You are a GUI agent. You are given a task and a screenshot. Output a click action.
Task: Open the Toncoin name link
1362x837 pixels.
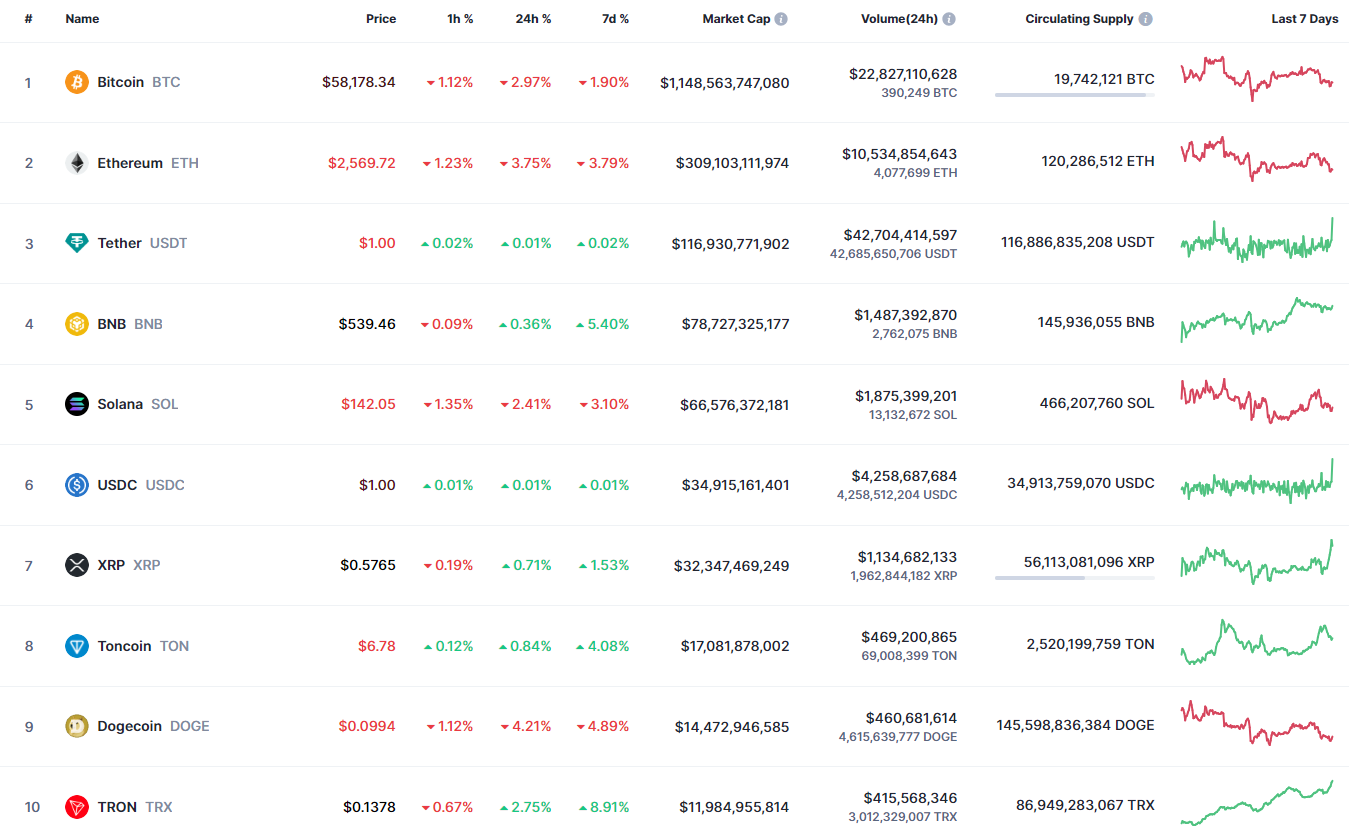pos(124,646)
